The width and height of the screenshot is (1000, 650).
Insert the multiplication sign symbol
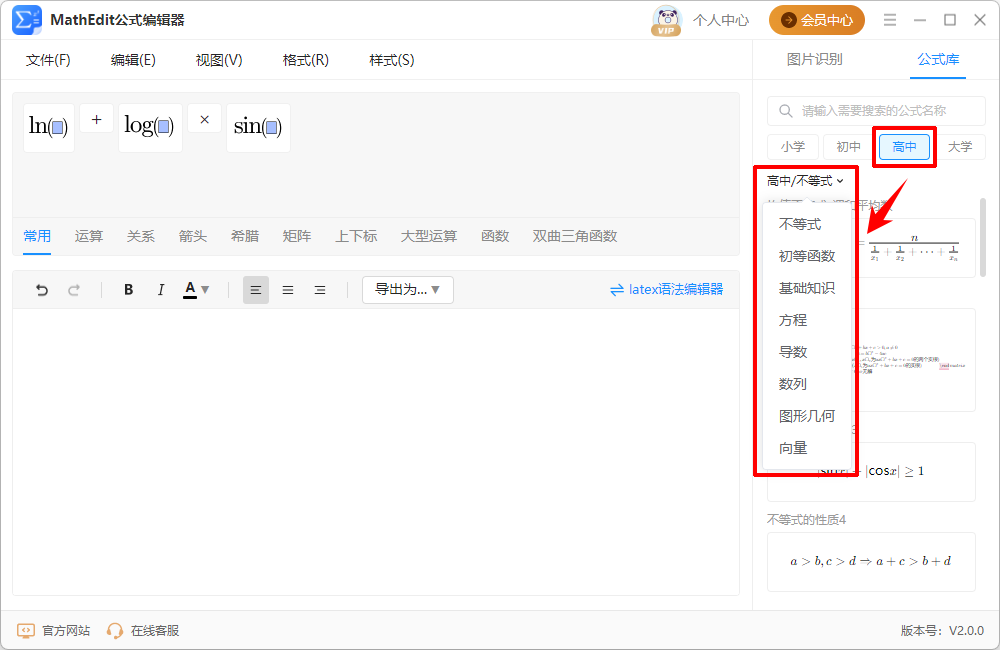204,119
